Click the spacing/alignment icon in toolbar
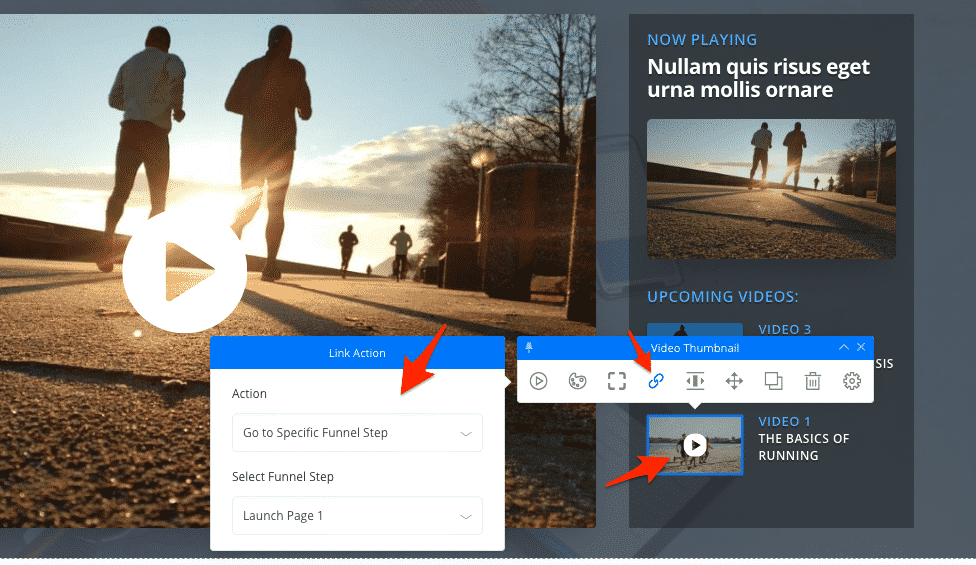The height and width of the screenshot is (565, 976). coord(695,381)
